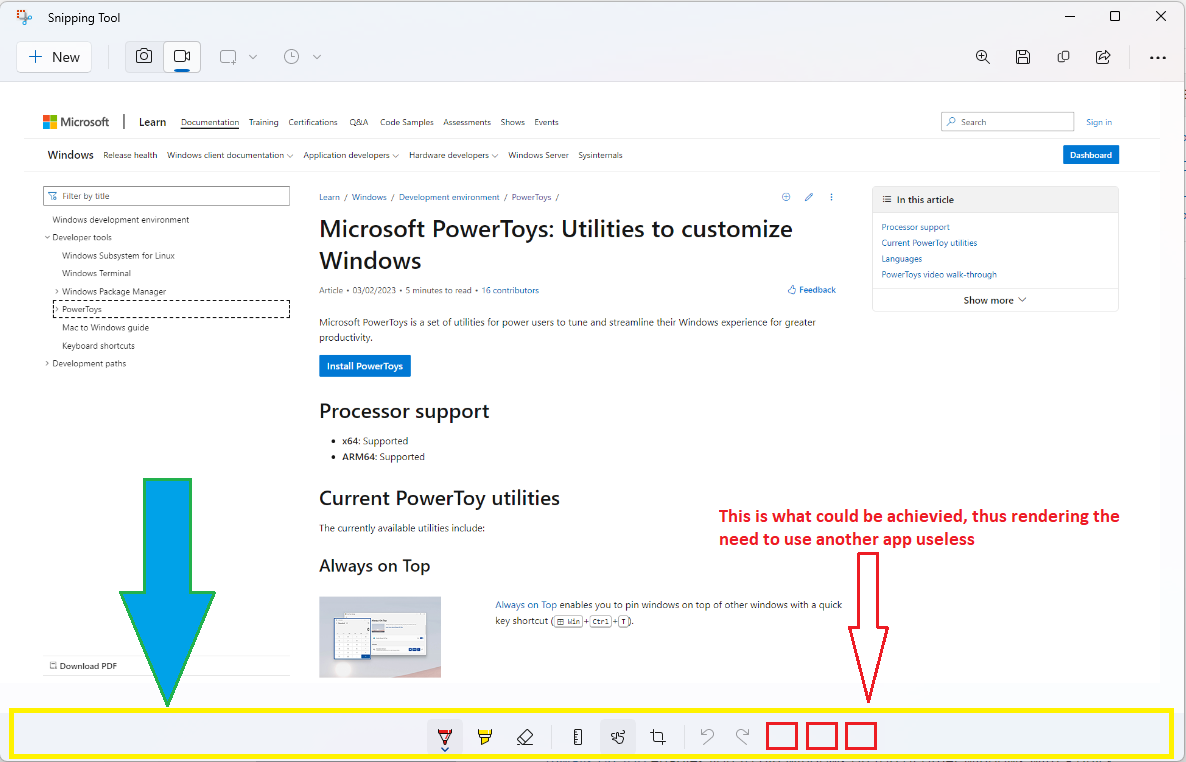Viewport: 1186px width, 762px height.
Task: Copy the image with the copy icon
Action: [1062, 57]
